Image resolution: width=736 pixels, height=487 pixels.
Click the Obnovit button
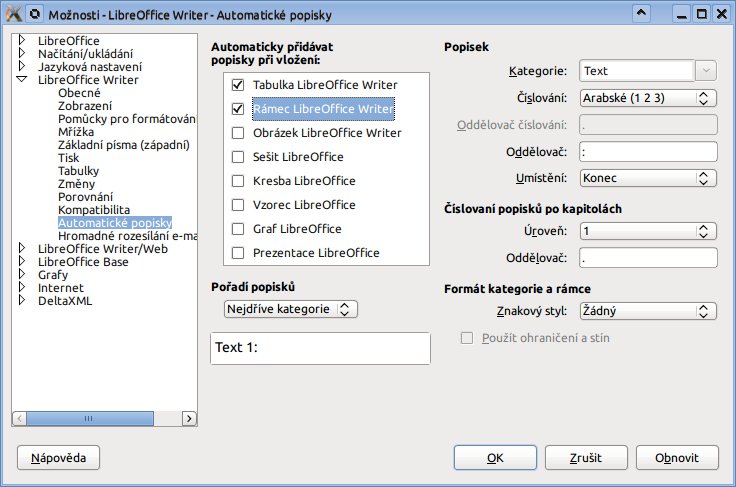click(x=677, y=457)
